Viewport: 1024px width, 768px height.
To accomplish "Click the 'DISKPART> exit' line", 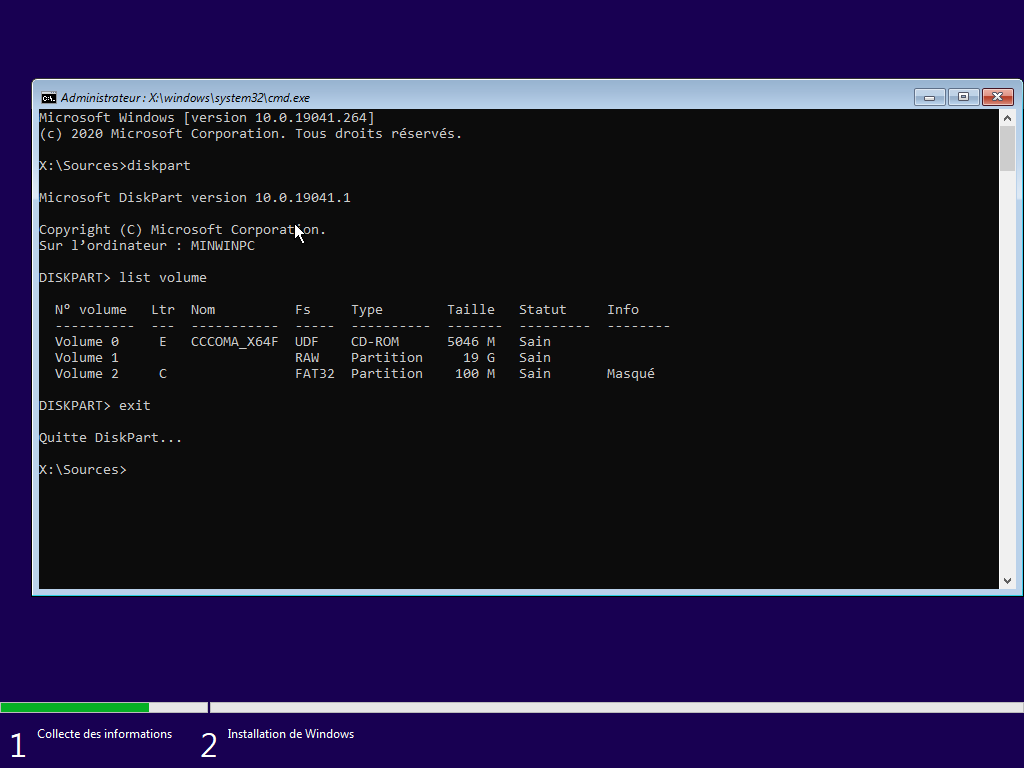I will point(95,406).
